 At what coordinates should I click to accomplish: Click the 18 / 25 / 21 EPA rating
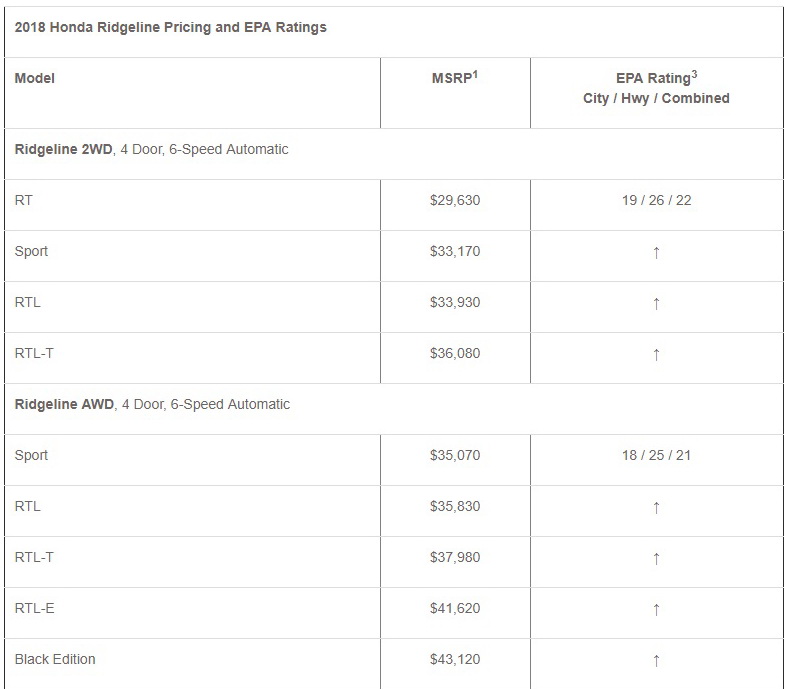click(656, 456)
